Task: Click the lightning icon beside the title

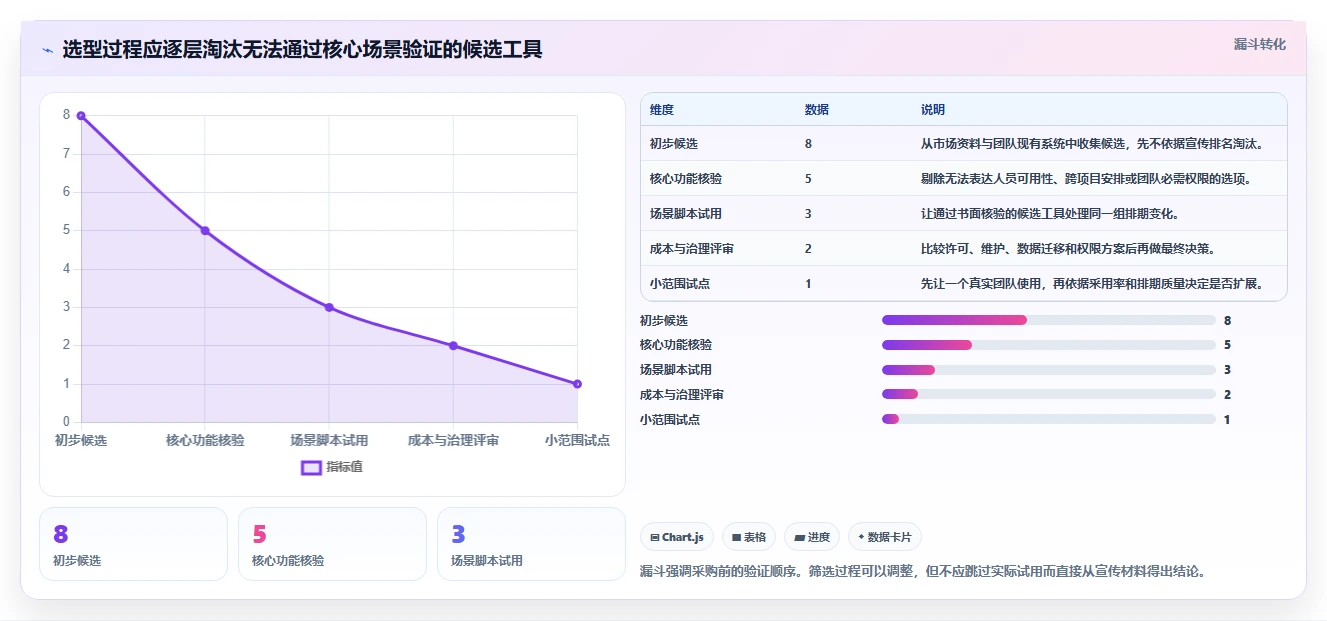Action: click(47, 50)
